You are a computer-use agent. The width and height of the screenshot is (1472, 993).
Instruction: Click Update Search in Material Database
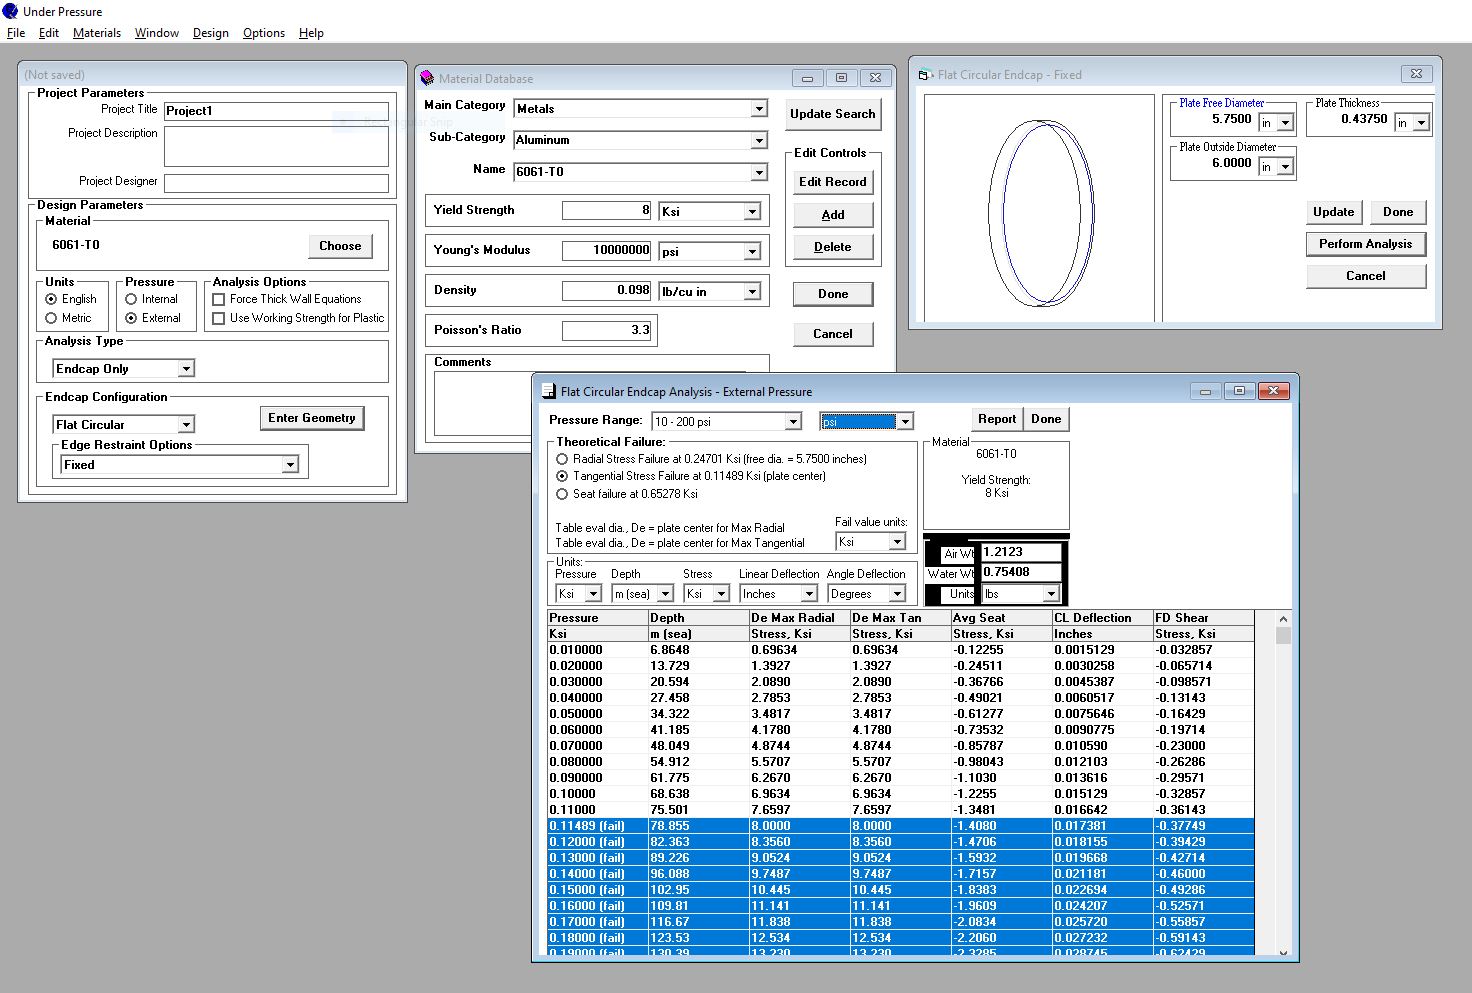pos(833,114)
